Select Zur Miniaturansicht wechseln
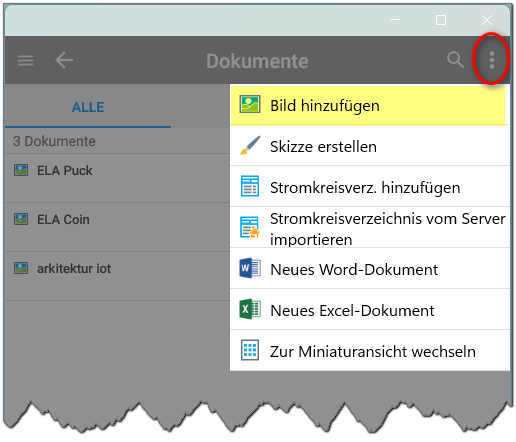Viewport: 516px width, 442px height. tap(370, 351)
